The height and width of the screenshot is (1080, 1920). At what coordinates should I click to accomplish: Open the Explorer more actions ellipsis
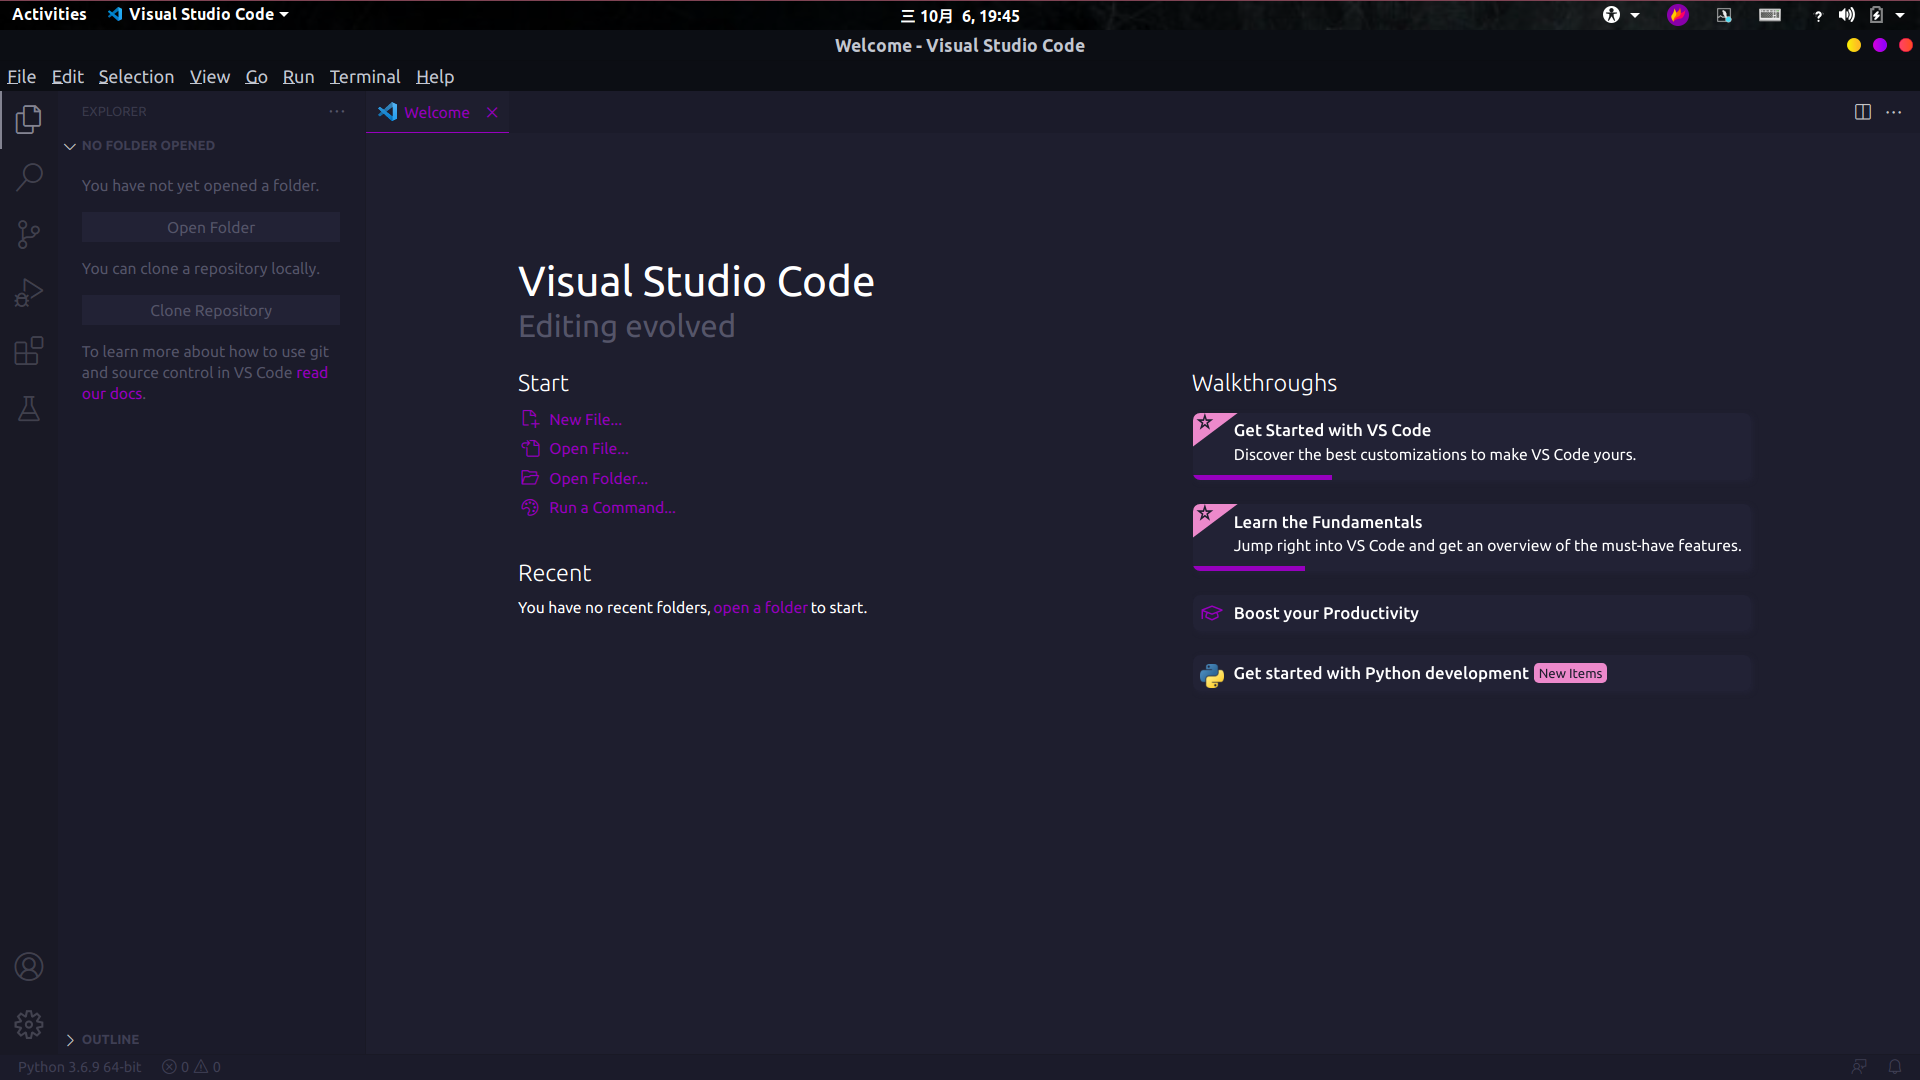point(337,112)
